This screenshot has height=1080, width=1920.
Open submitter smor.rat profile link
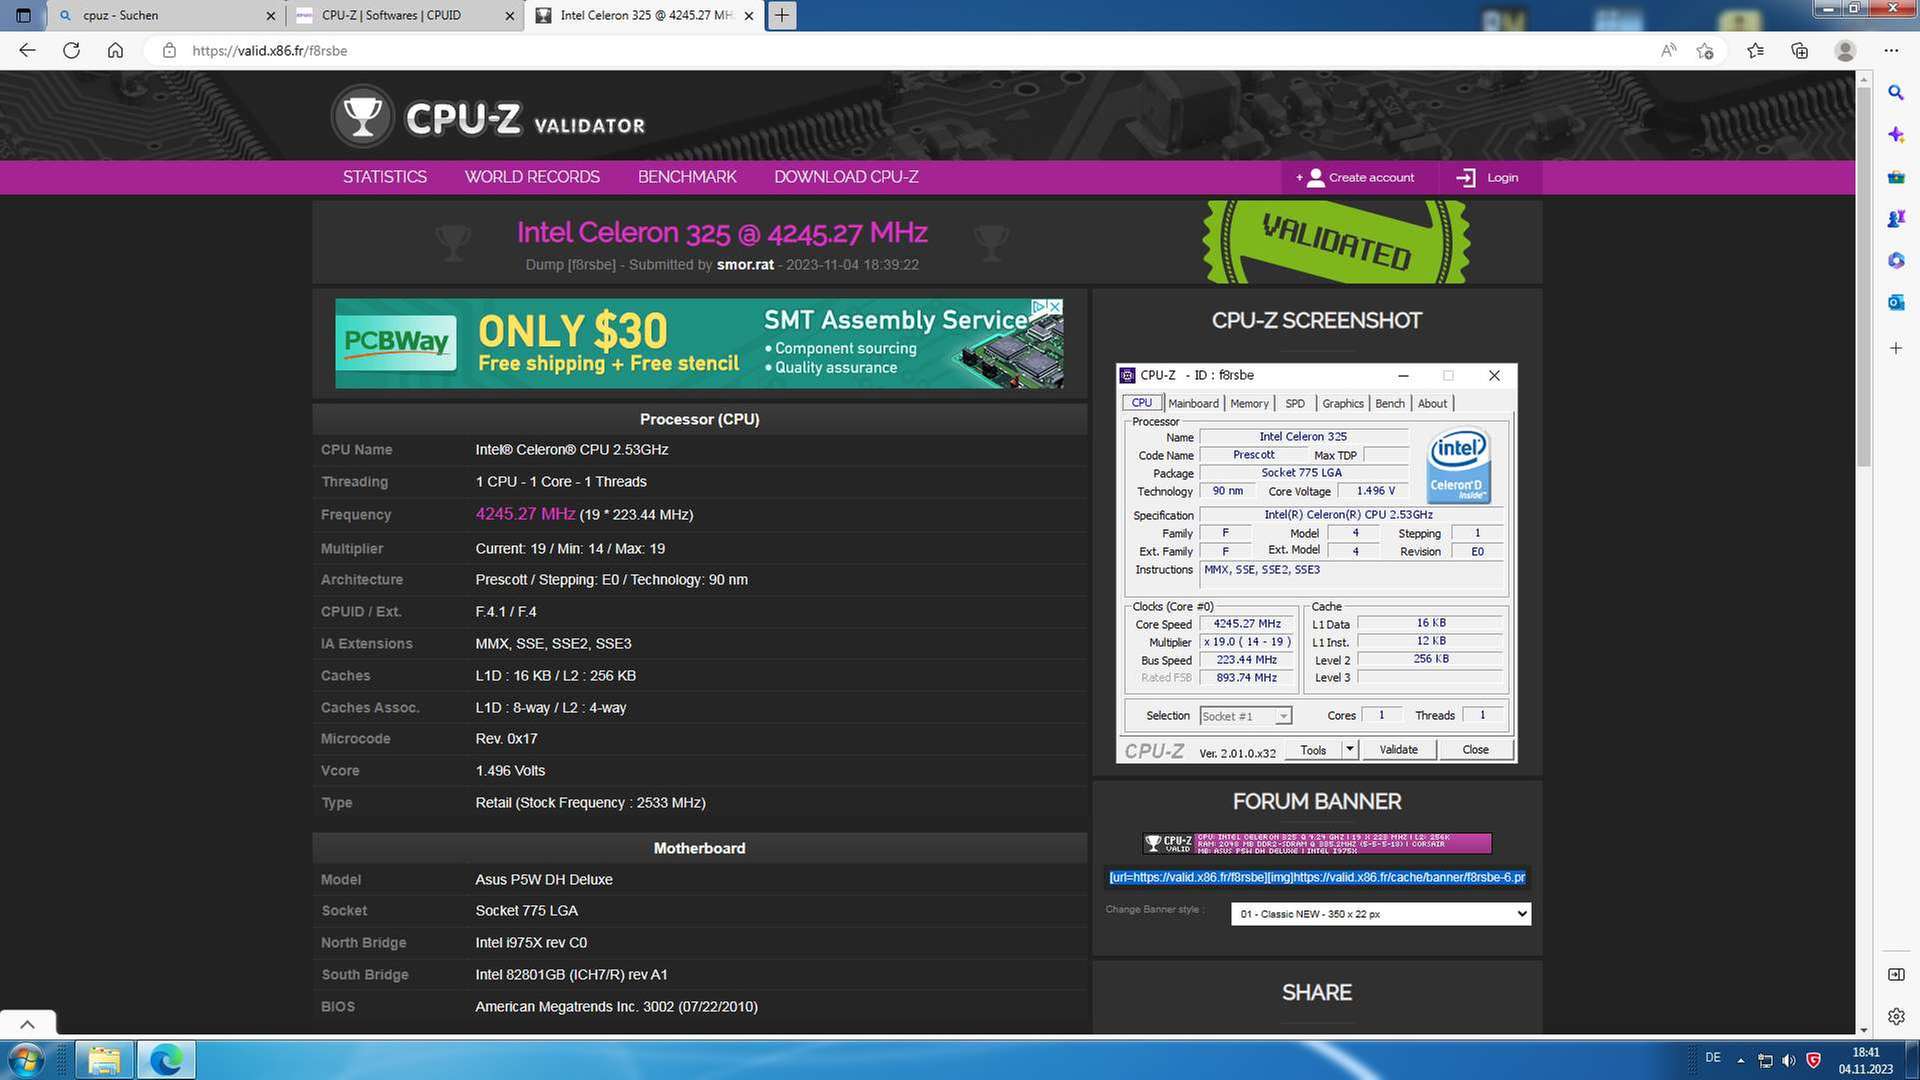point(745,265)
